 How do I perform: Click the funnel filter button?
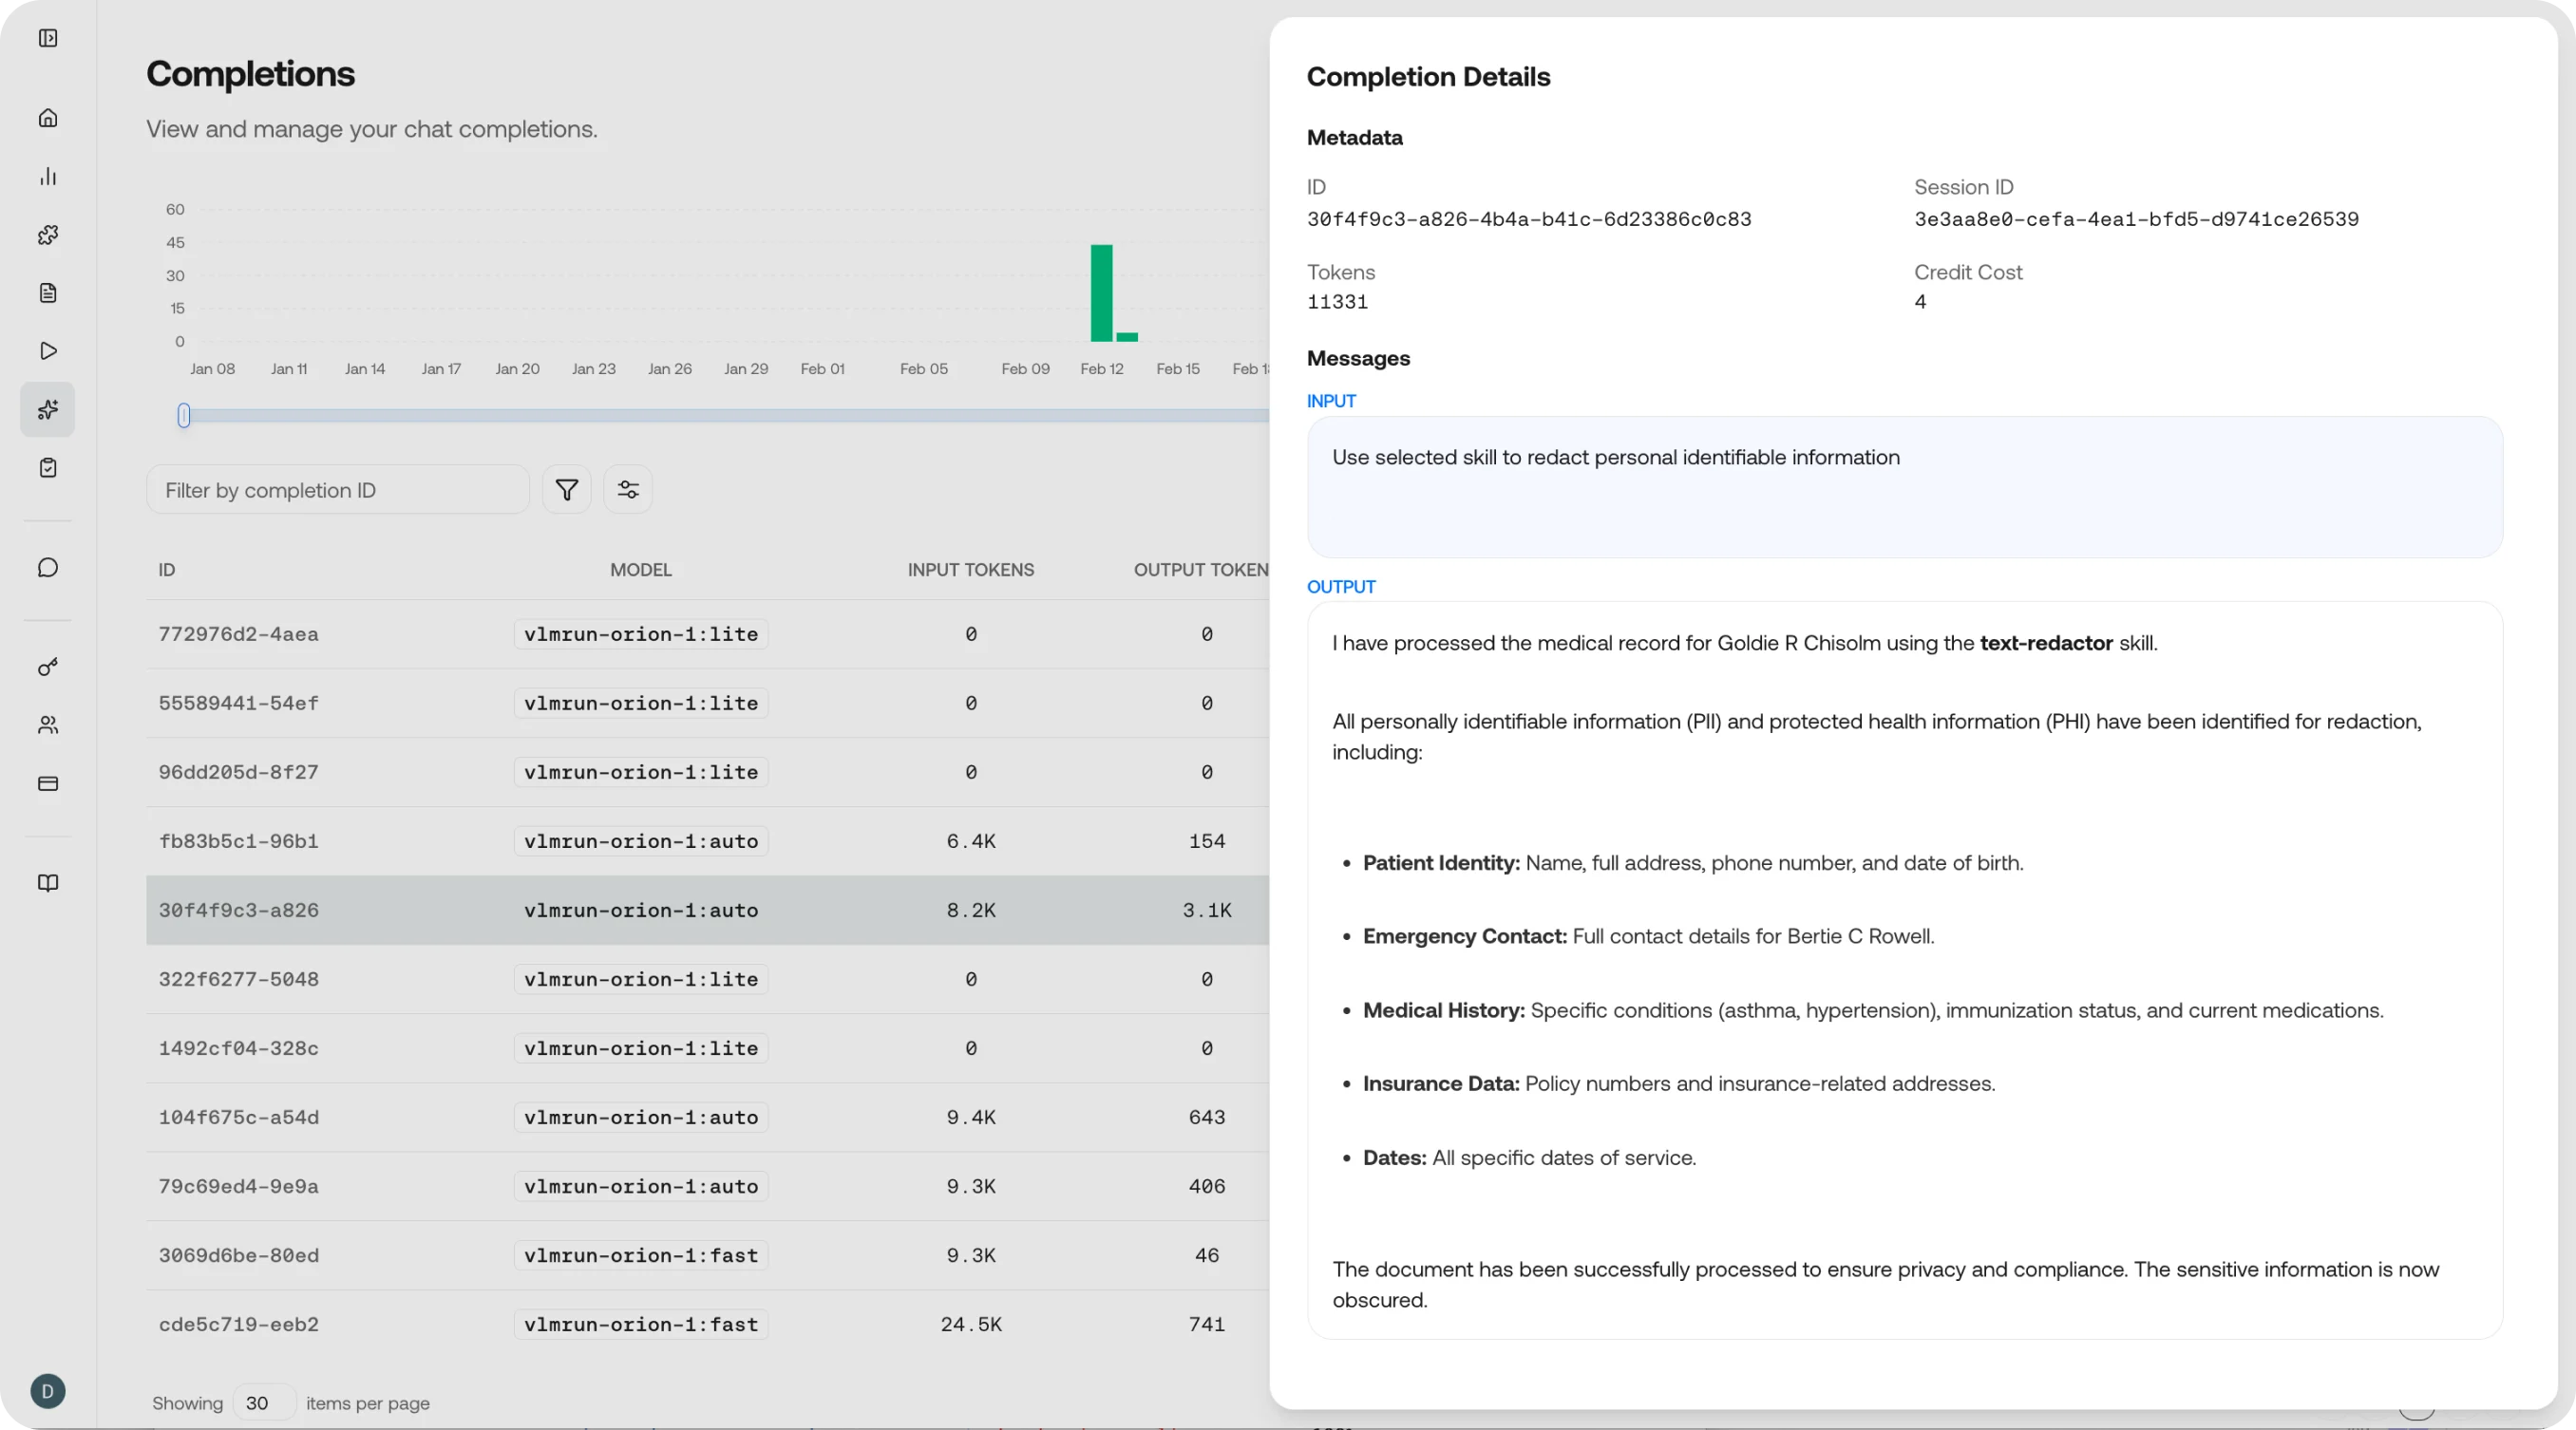coord(567,490)
